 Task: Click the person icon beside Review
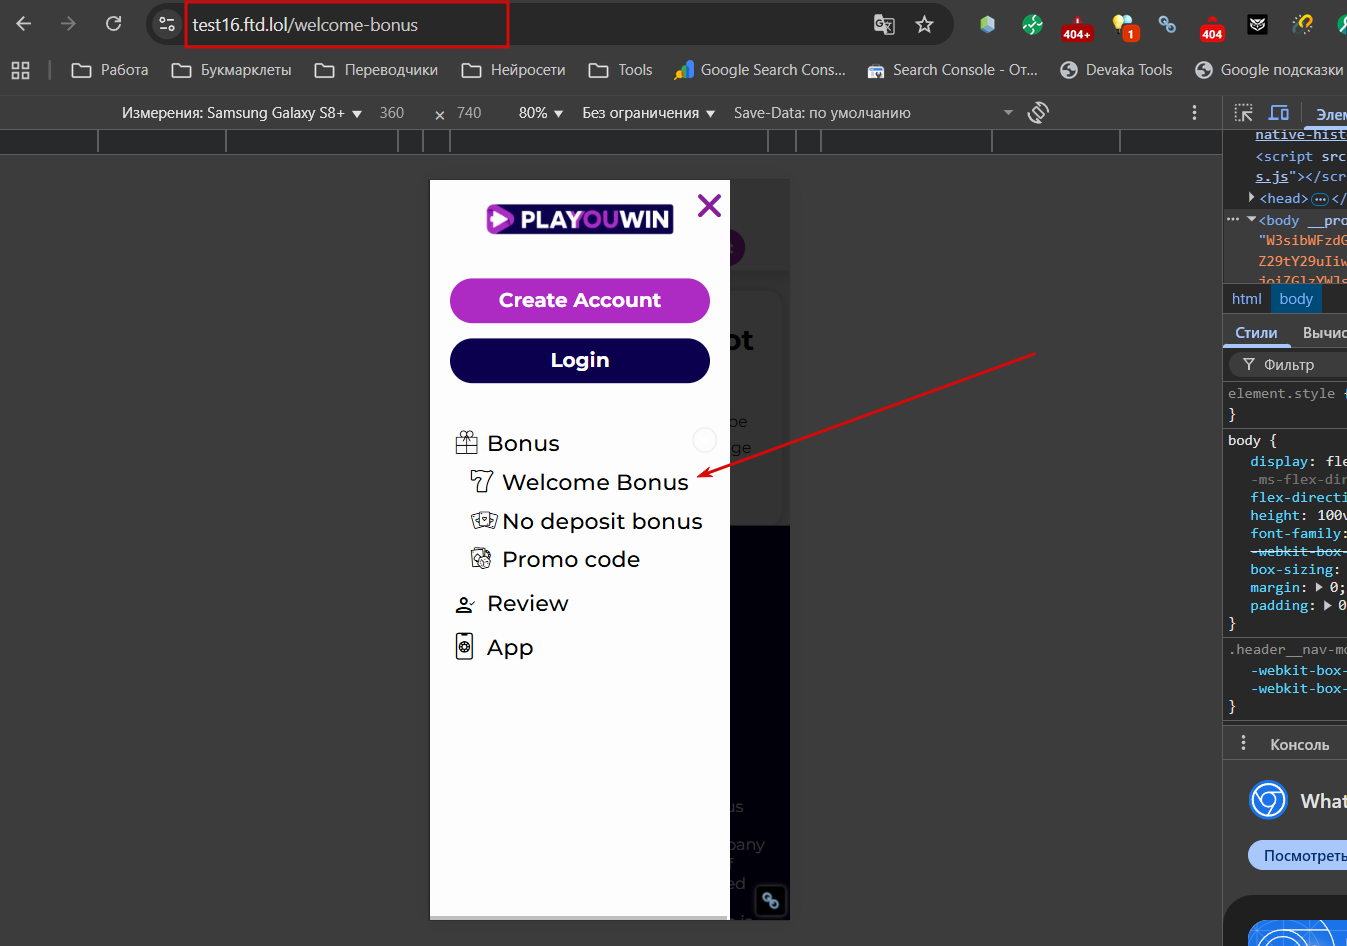click(465, 604)
